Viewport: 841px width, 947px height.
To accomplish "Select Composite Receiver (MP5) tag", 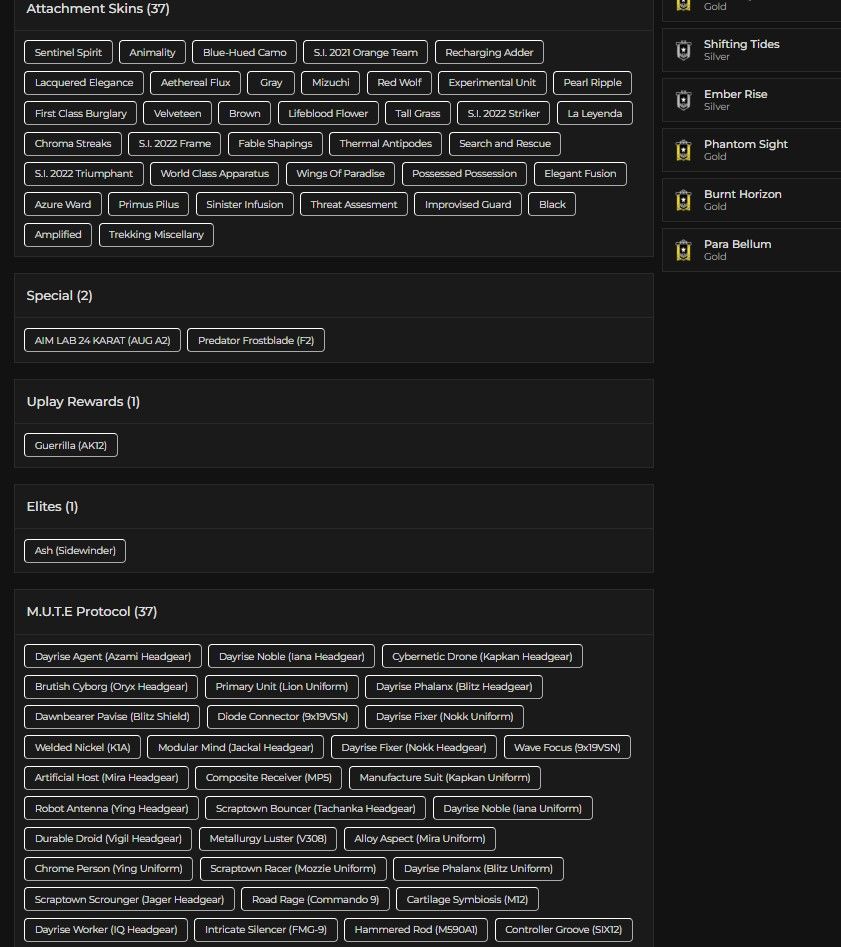I will [268, 778].
